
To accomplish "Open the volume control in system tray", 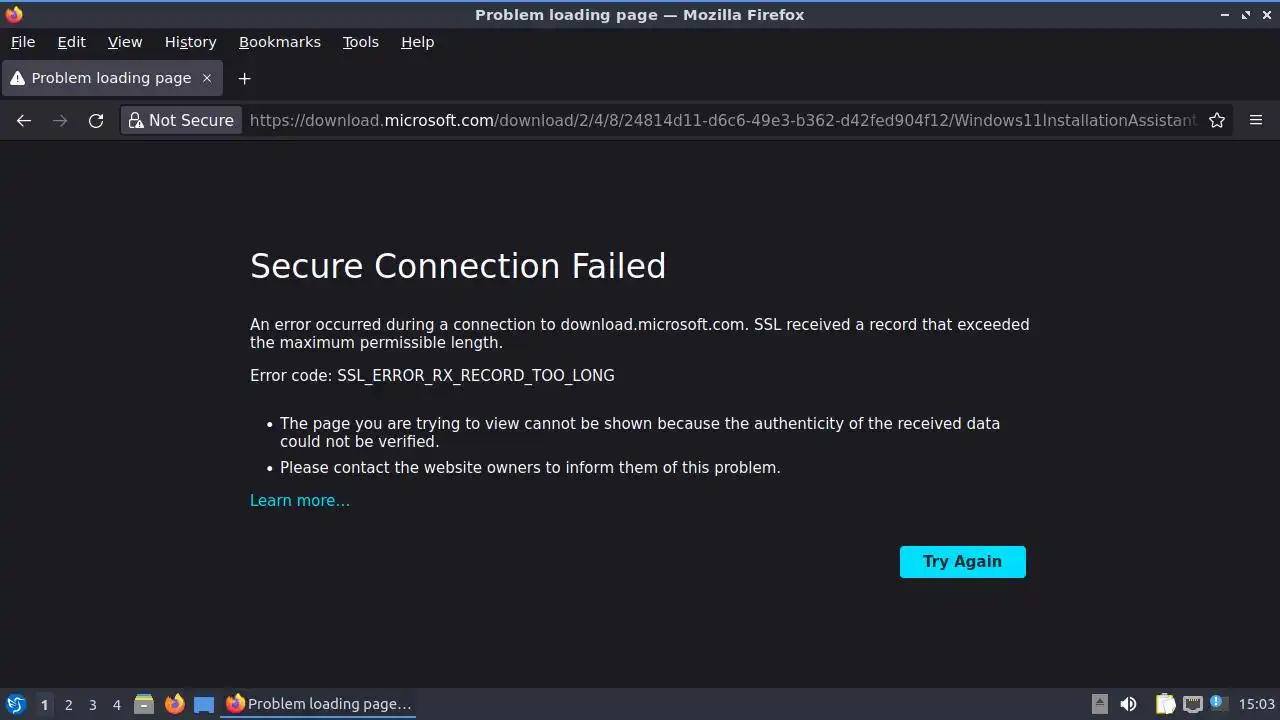I will 1128,704.
